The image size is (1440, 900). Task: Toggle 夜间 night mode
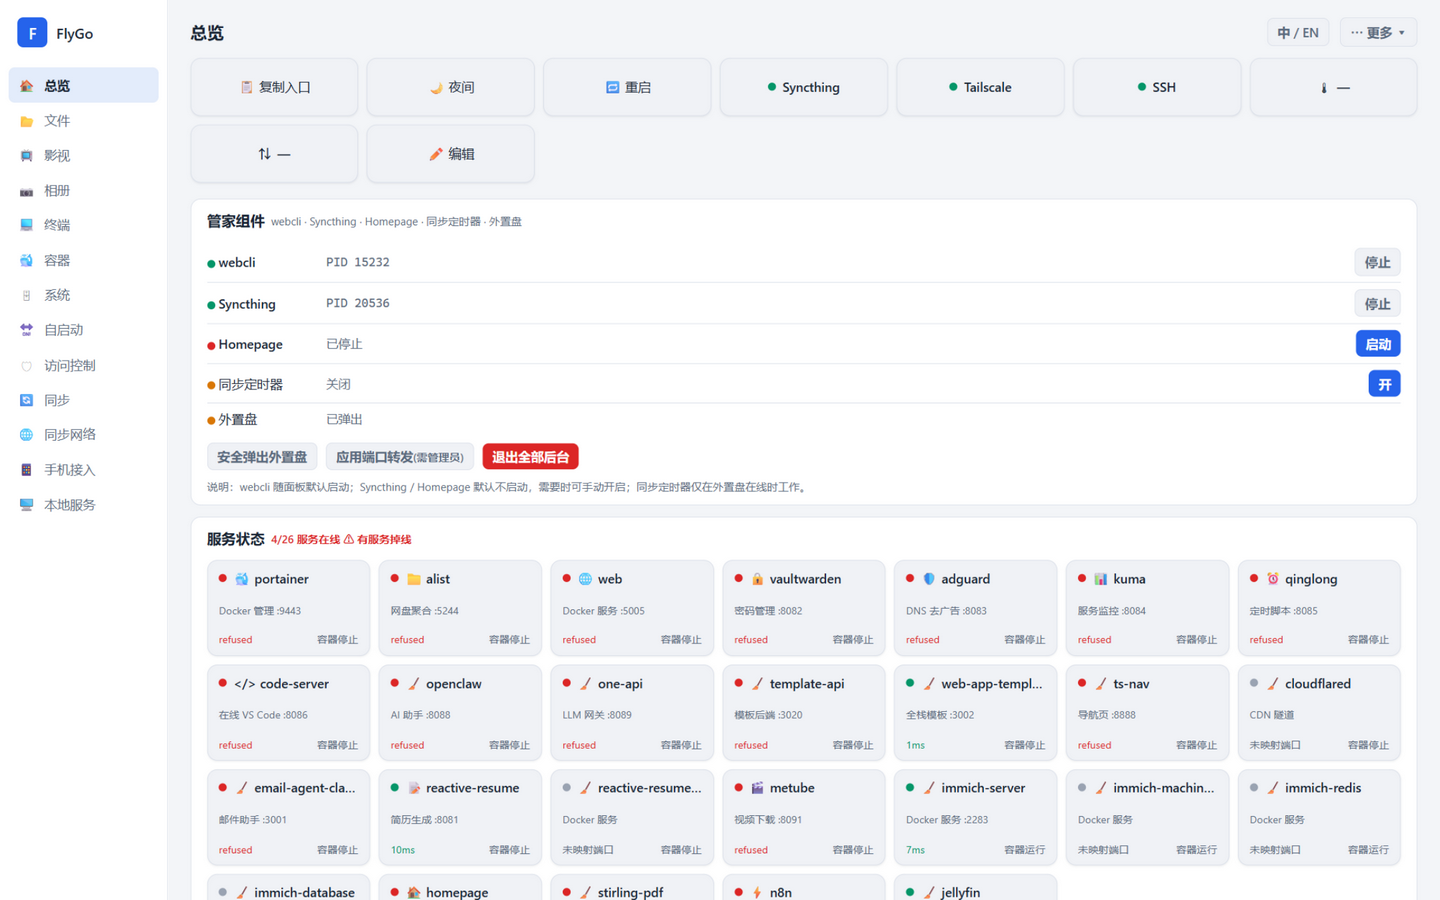point(451,87)
